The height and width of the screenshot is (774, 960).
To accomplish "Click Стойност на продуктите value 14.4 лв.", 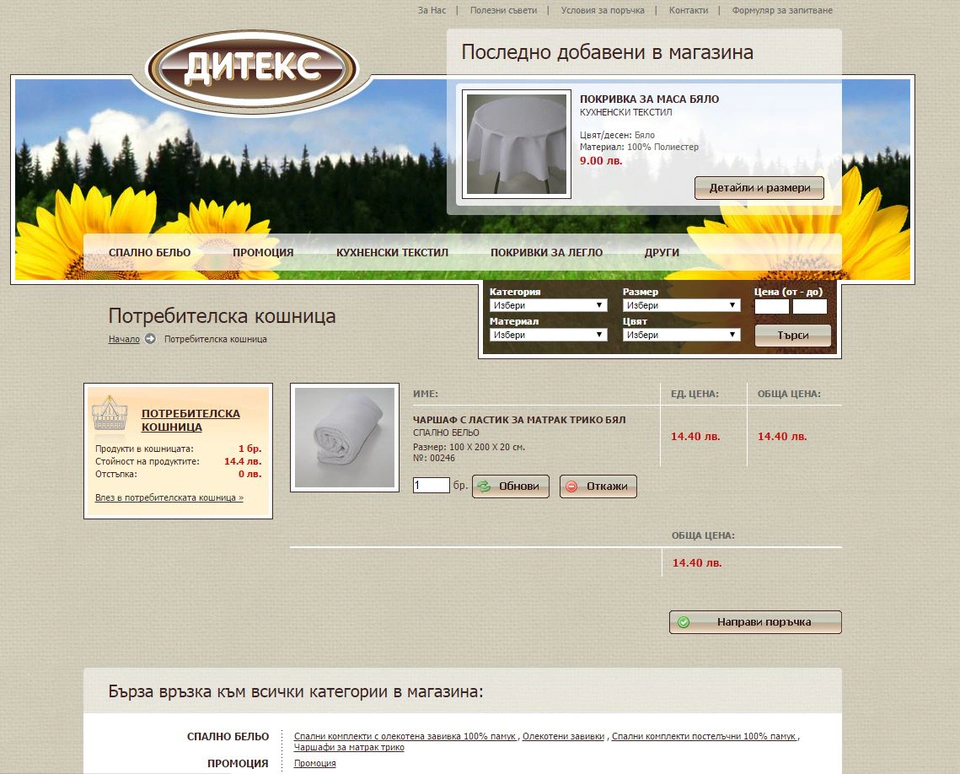I will pos(242,462).
